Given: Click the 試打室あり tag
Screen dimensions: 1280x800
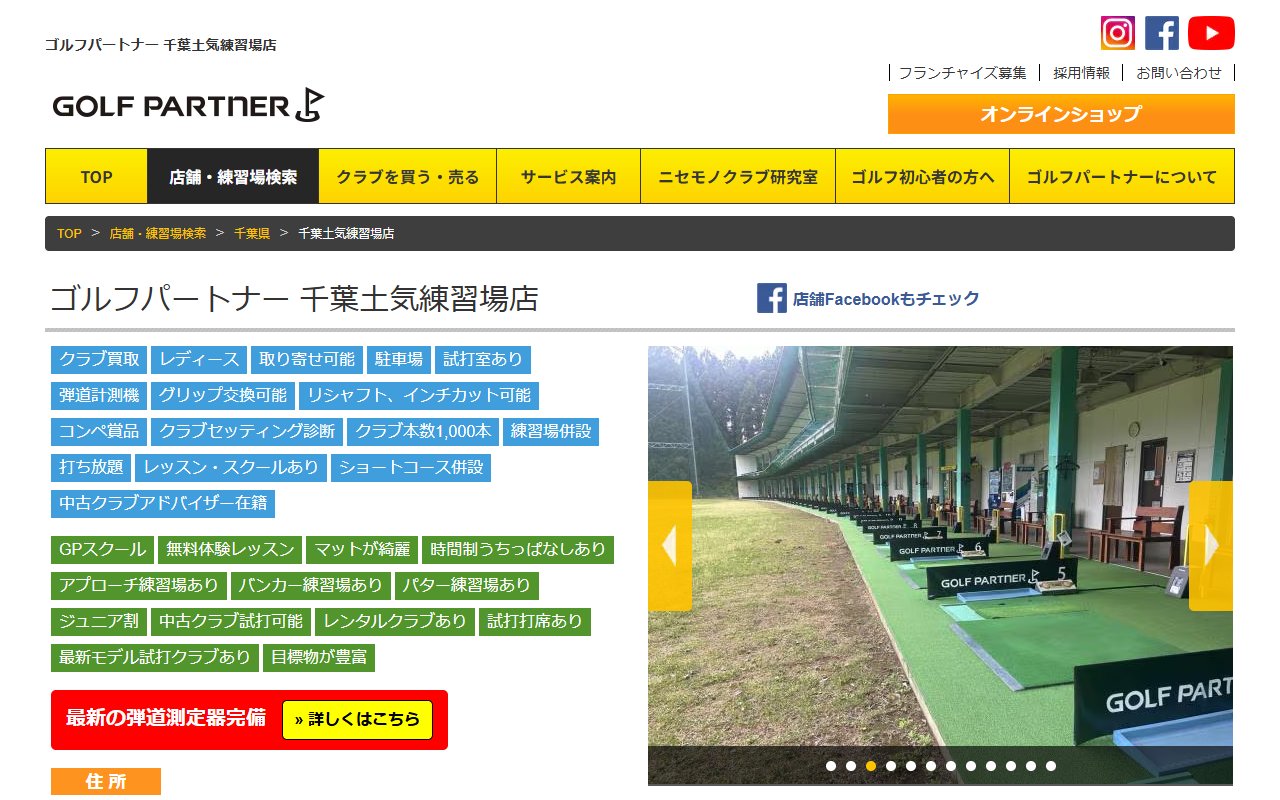Looking at the screenshot, I should coord(483,360).
